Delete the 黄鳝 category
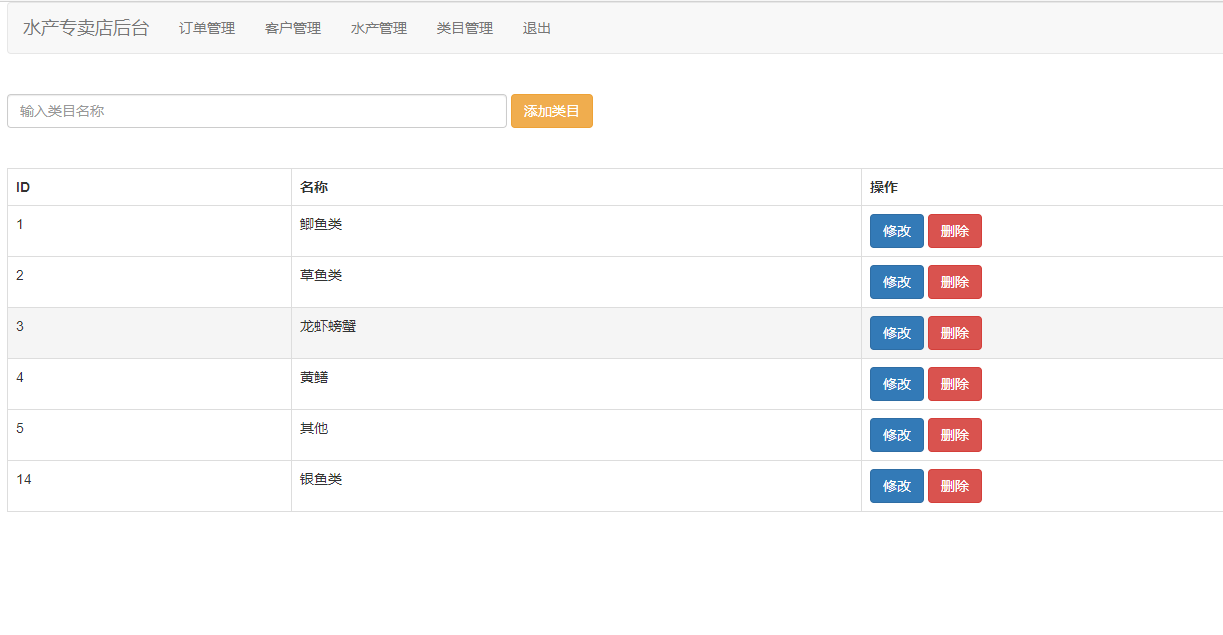This screenshot has height=635, width=1223. coord(954,384)
